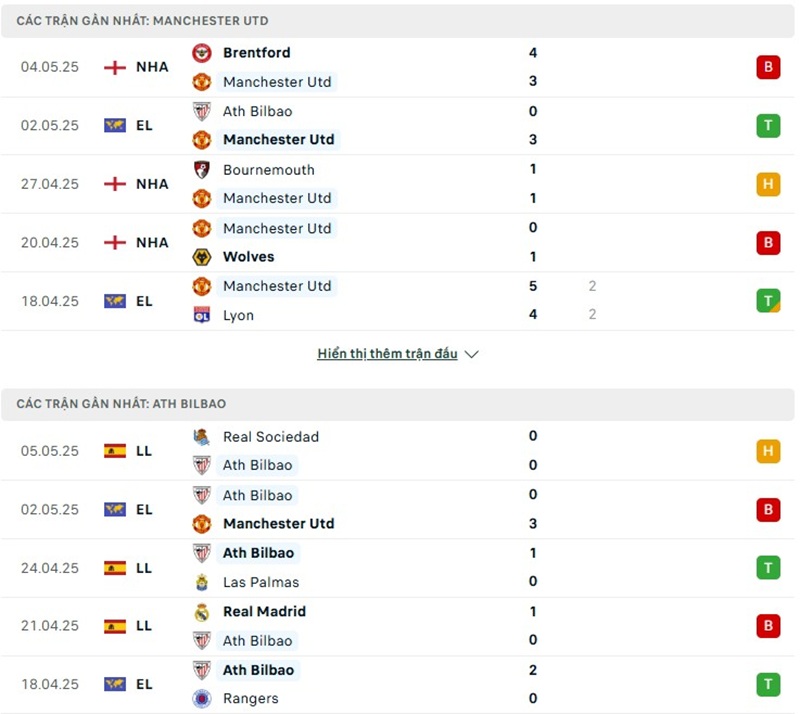800x714 pixels.
Task: Click red B badge for Brentford match
Action: coord(768,67)
